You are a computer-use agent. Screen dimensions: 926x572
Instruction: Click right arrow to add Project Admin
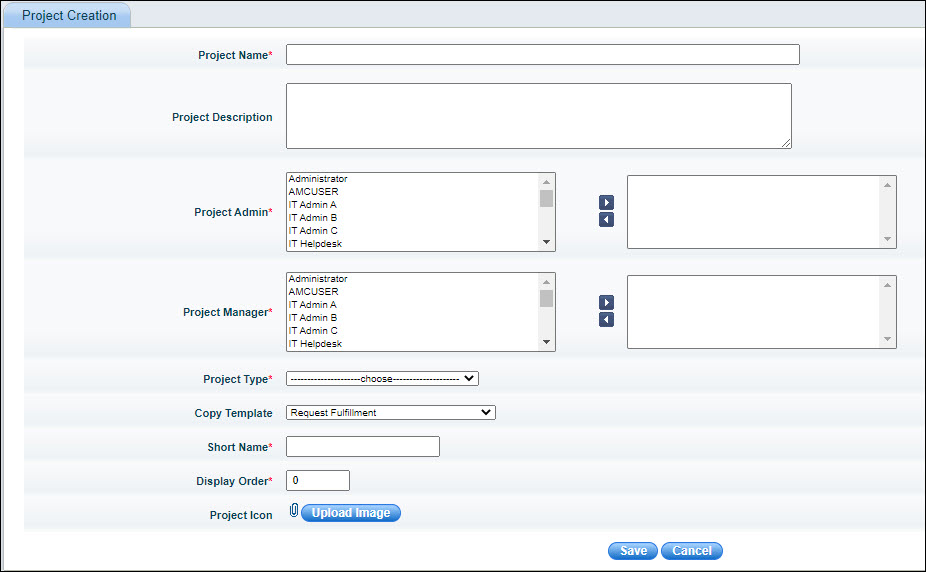[606, 203]
